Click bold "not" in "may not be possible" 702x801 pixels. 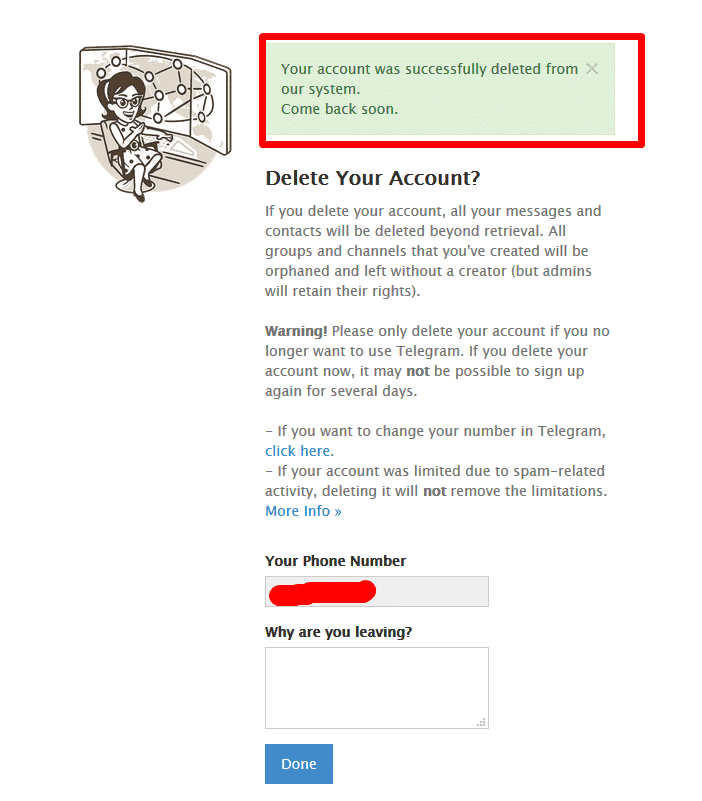click(417, 371)
